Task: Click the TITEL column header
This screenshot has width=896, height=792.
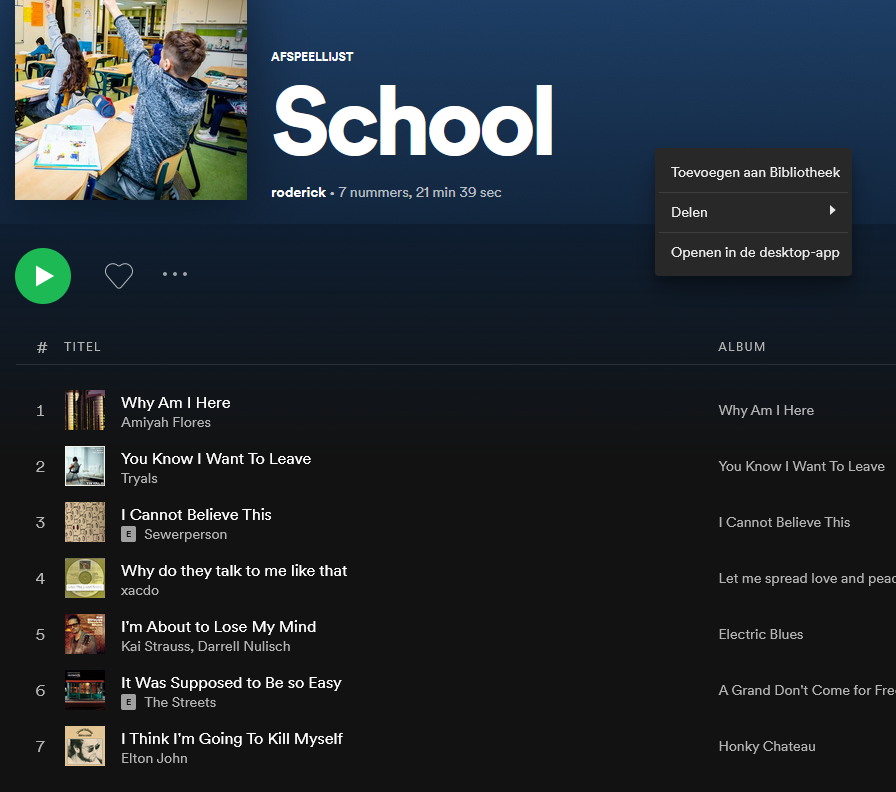Action: point(82,347)
